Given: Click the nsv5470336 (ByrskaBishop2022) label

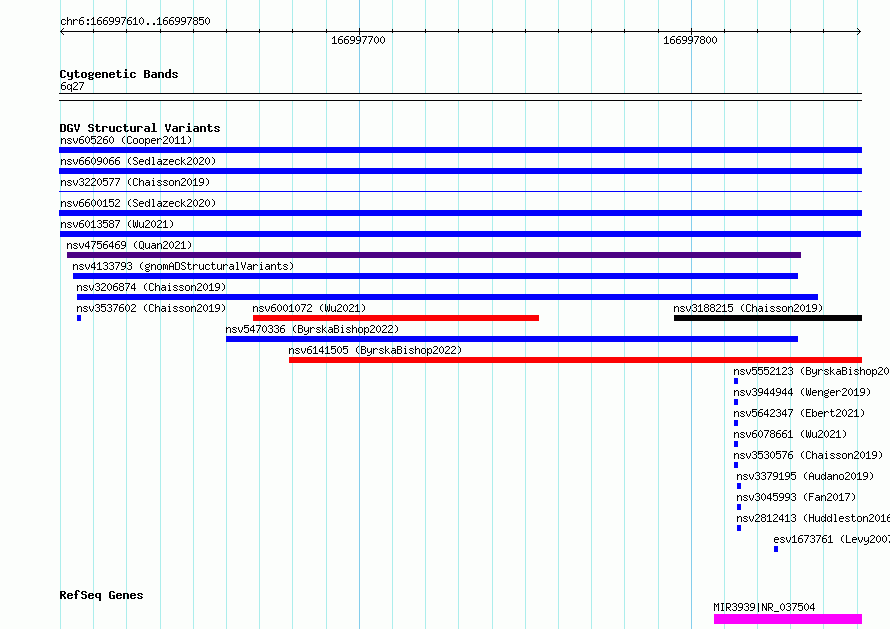Looking at the screenshot, I should [312, 329].
